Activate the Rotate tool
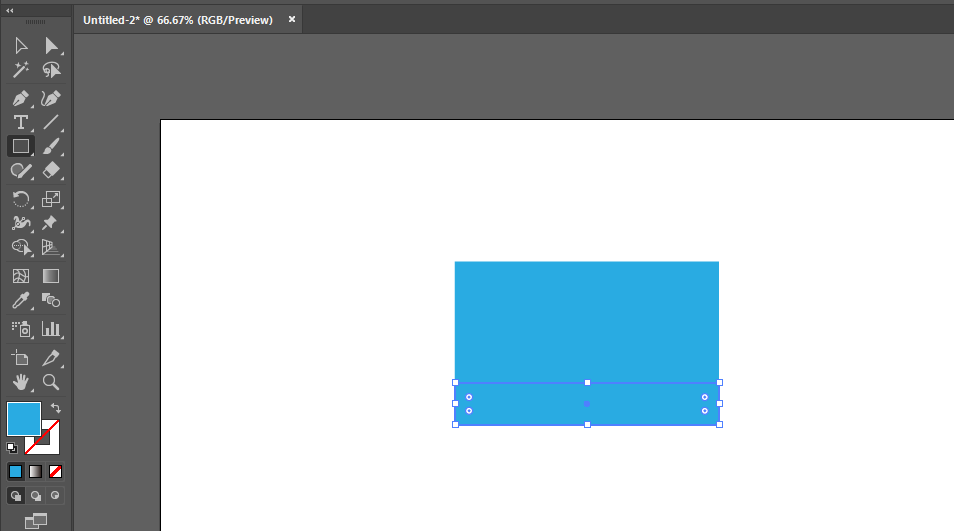Image resolution: width=954 pixels, height=531 pixels. click(21, 199)
